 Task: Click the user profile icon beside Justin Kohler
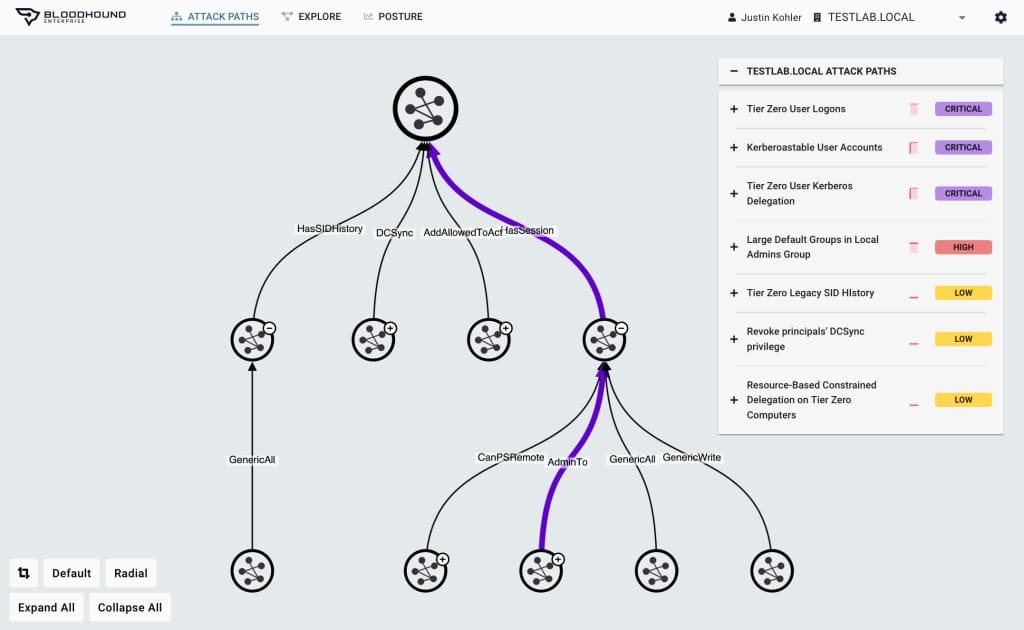731,18
